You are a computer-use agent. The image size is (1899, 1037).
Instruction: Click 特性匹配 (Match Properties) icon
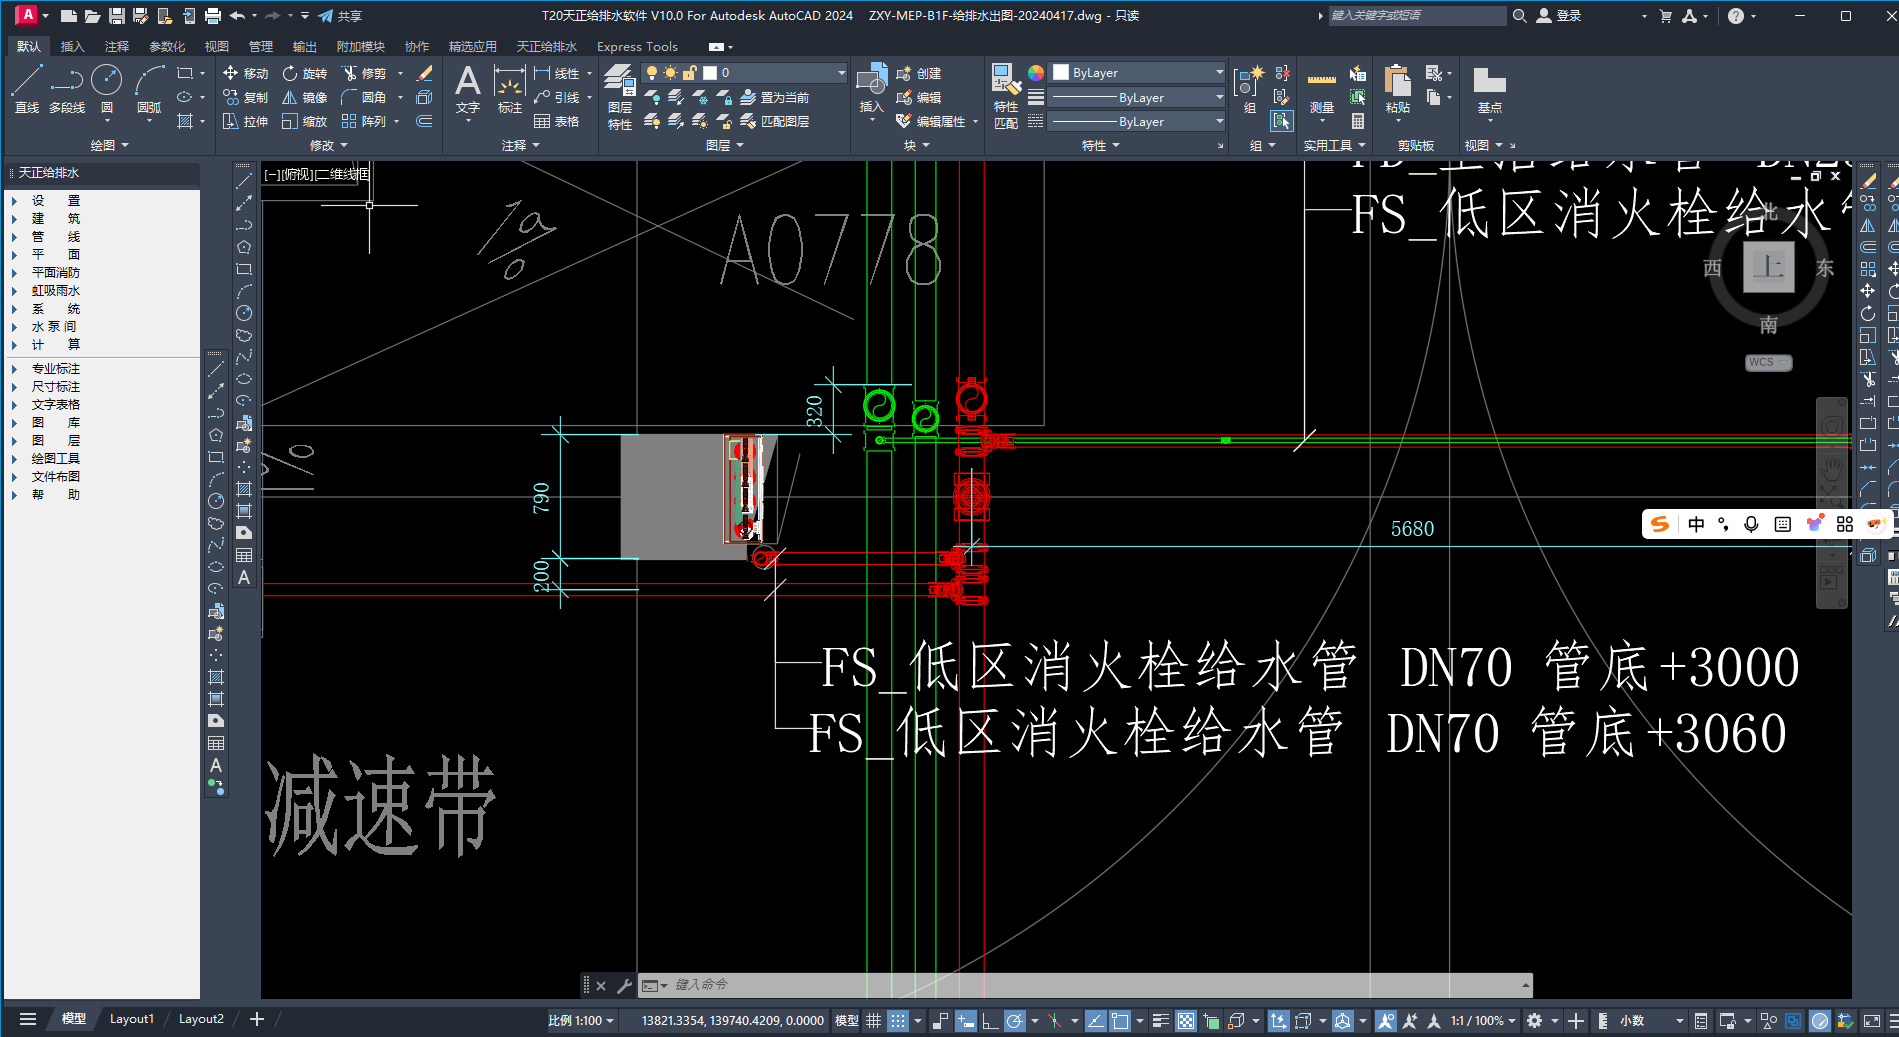point(1006,97)
